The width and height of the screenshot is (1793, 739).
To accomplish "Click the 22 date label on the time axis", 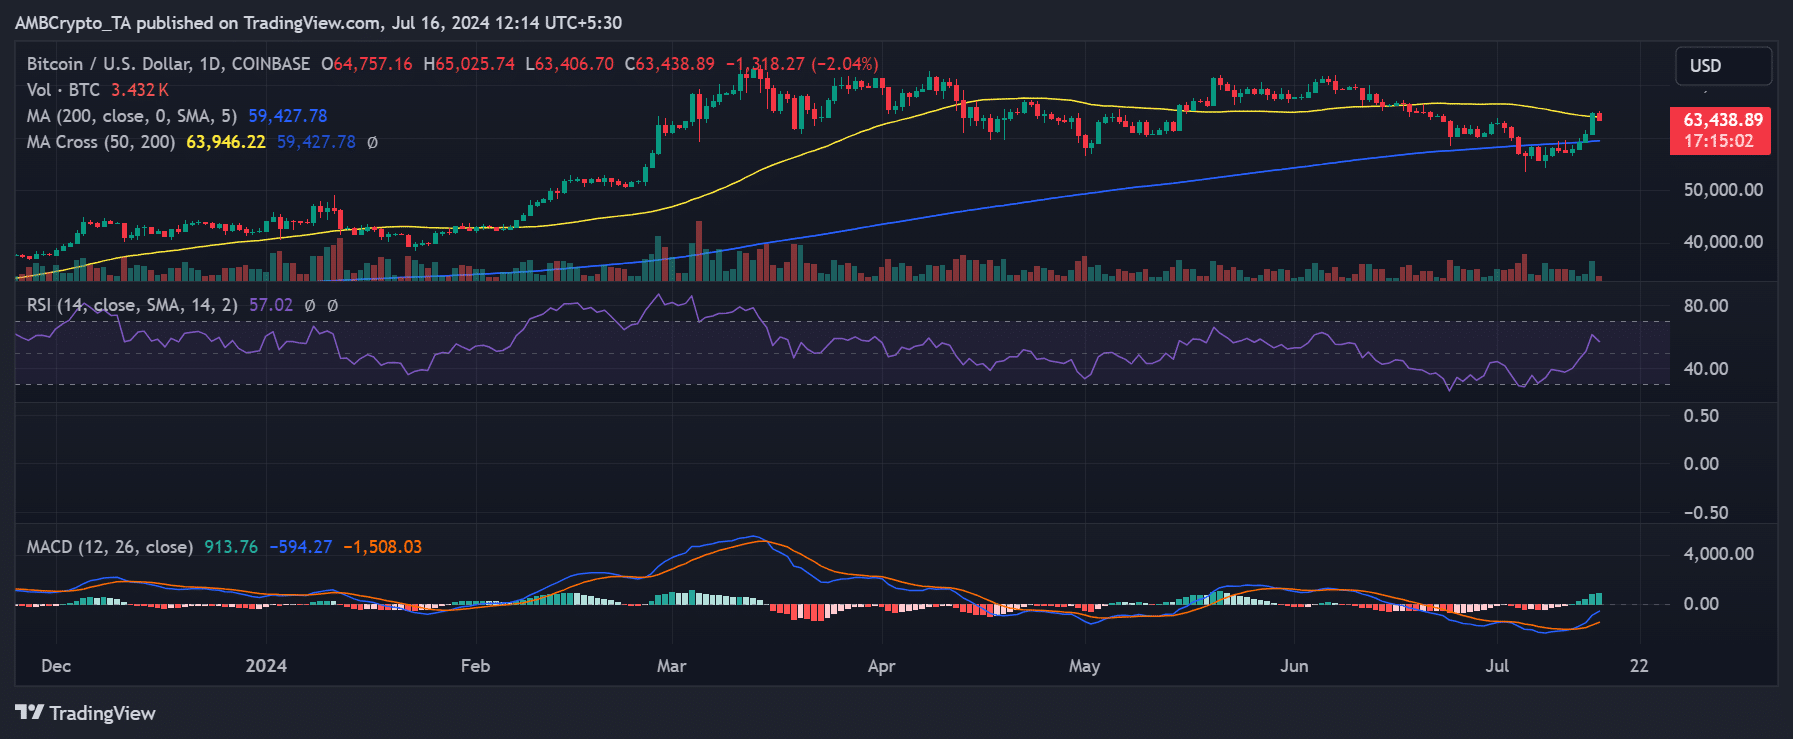I will click(x=1639, y=666).
